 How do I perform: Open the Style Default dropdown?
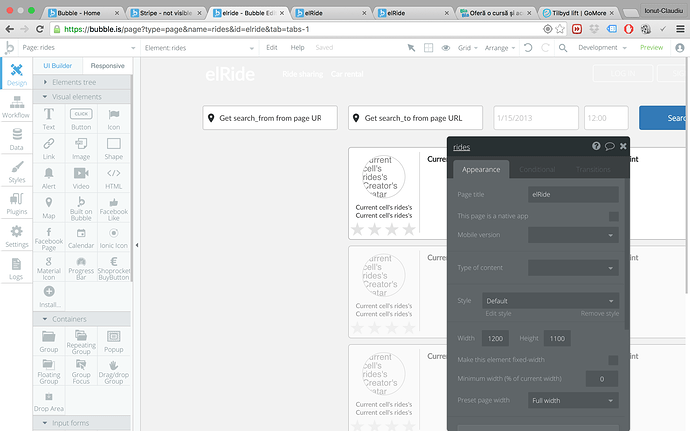coord(551,301)
